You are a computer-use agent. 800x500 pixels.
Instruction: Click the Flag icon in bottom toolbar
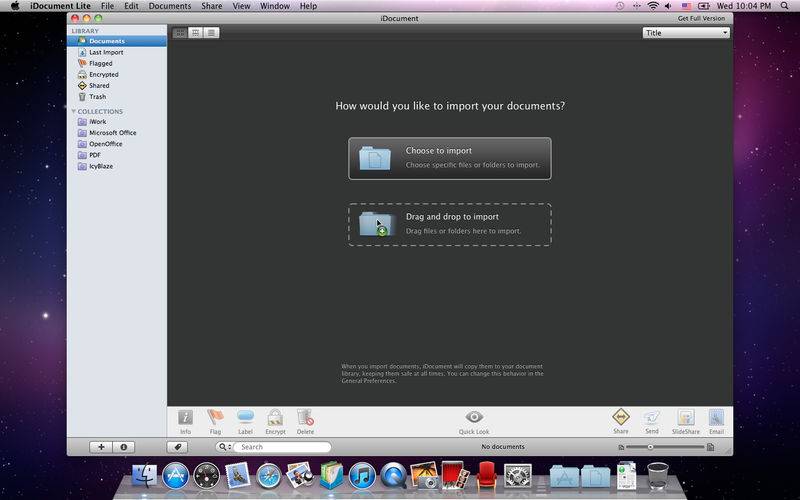[x=215, y=418]
